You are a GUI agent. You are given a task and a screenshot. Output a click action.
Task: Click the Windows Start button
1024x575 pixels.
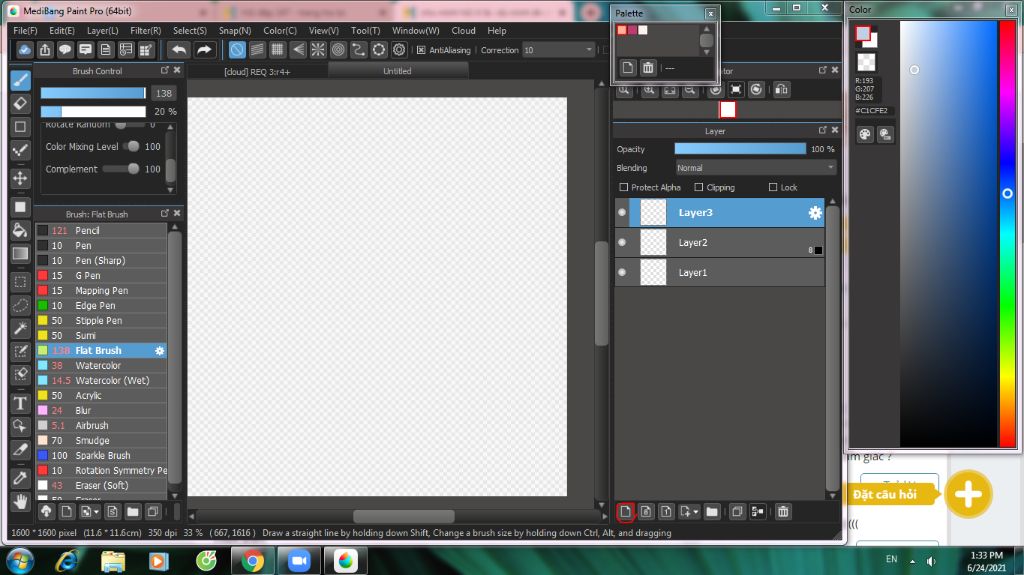pyautogui.click(x=20, y=561)
